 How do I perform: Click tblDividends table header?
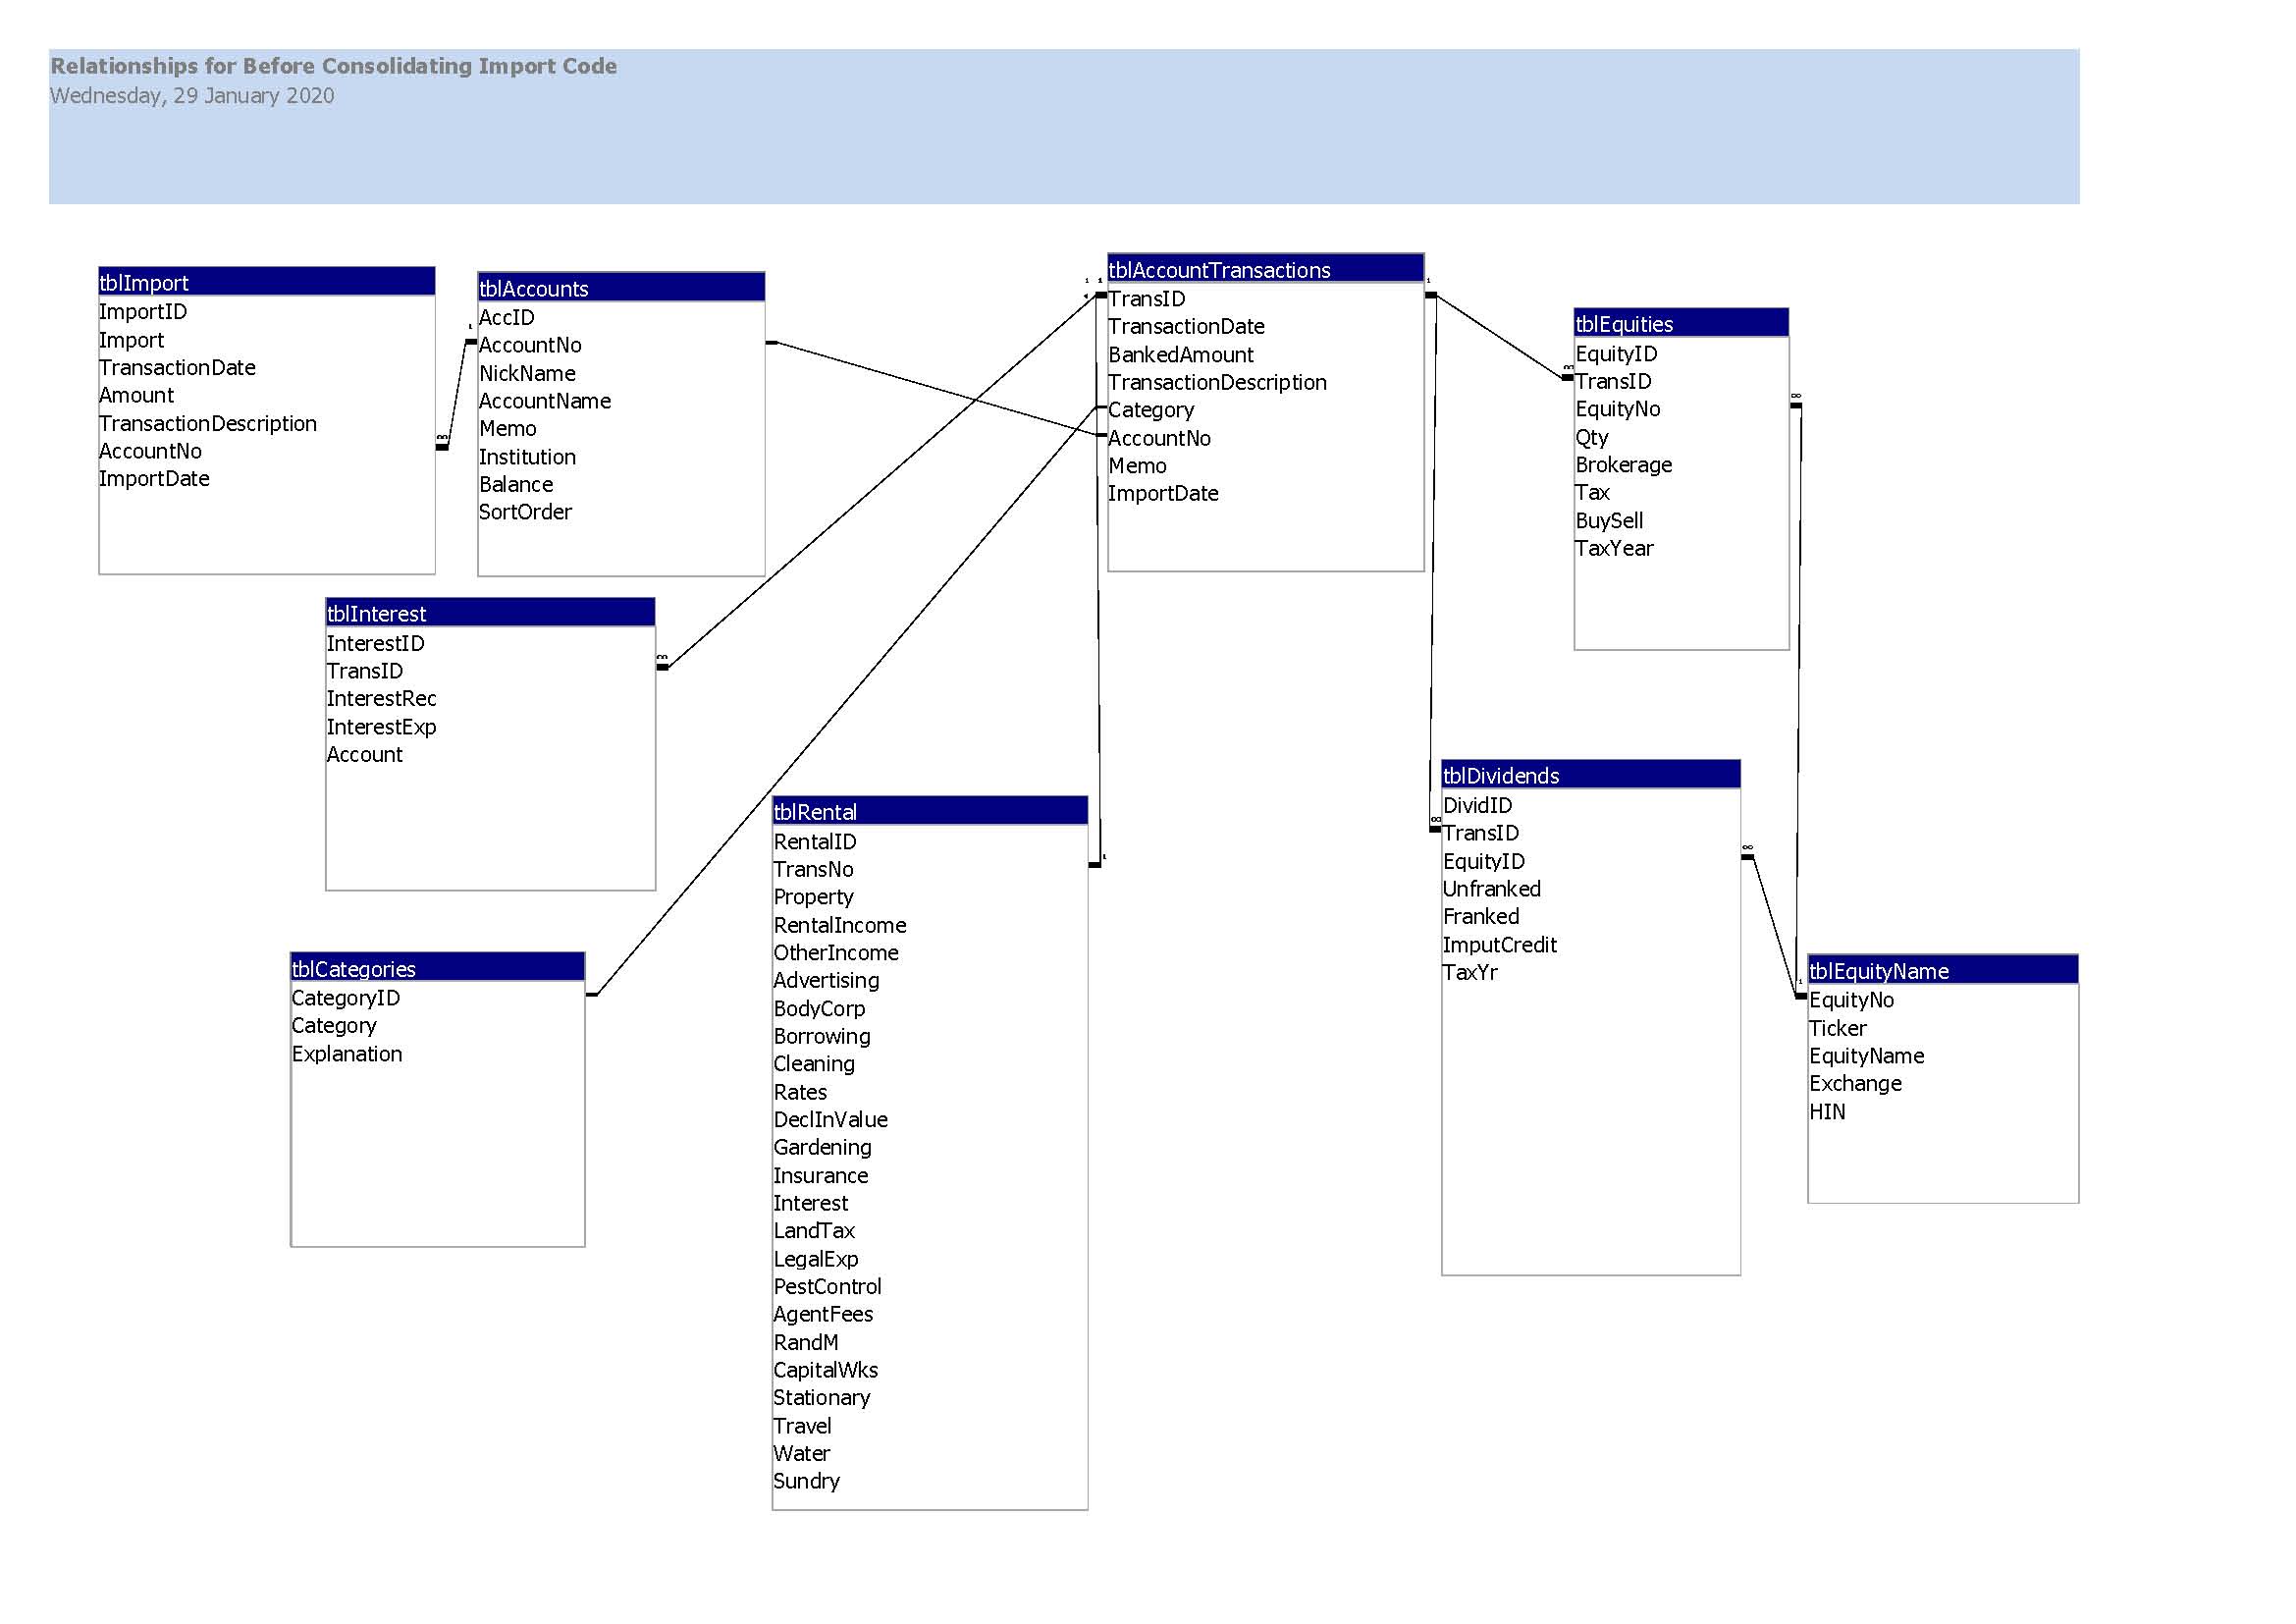1590,776
